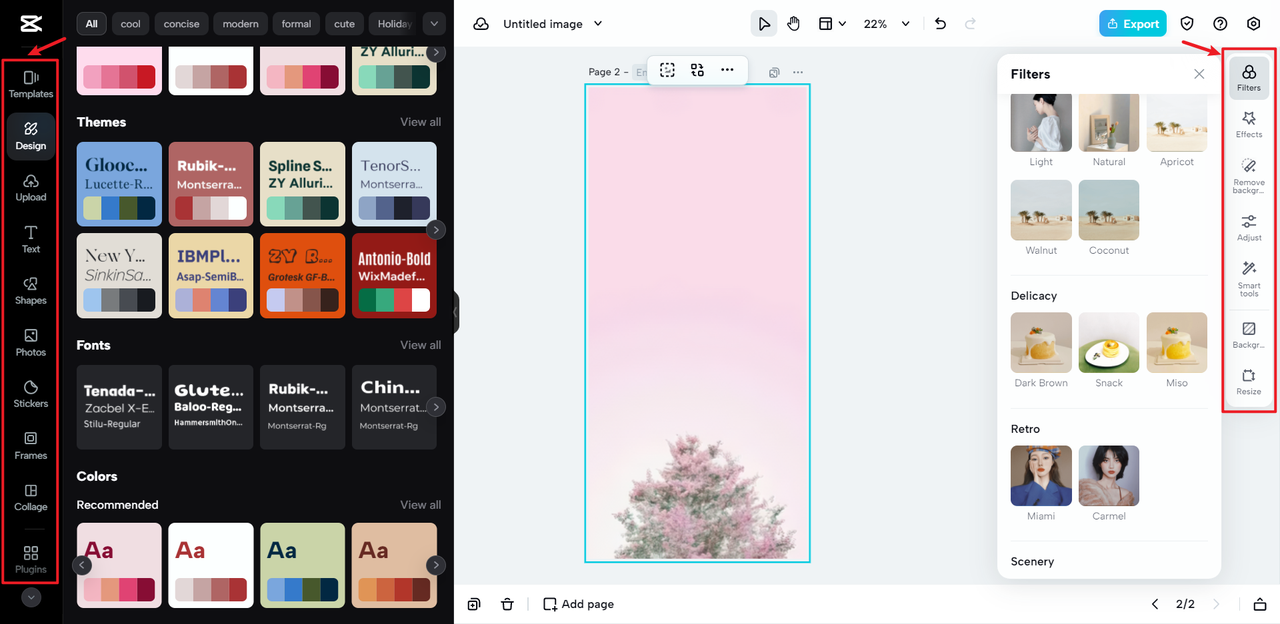The width and height of the screenshot is (1280, 624).
Task: Open the Effects tool
Action: click(x=1249, y=124)
